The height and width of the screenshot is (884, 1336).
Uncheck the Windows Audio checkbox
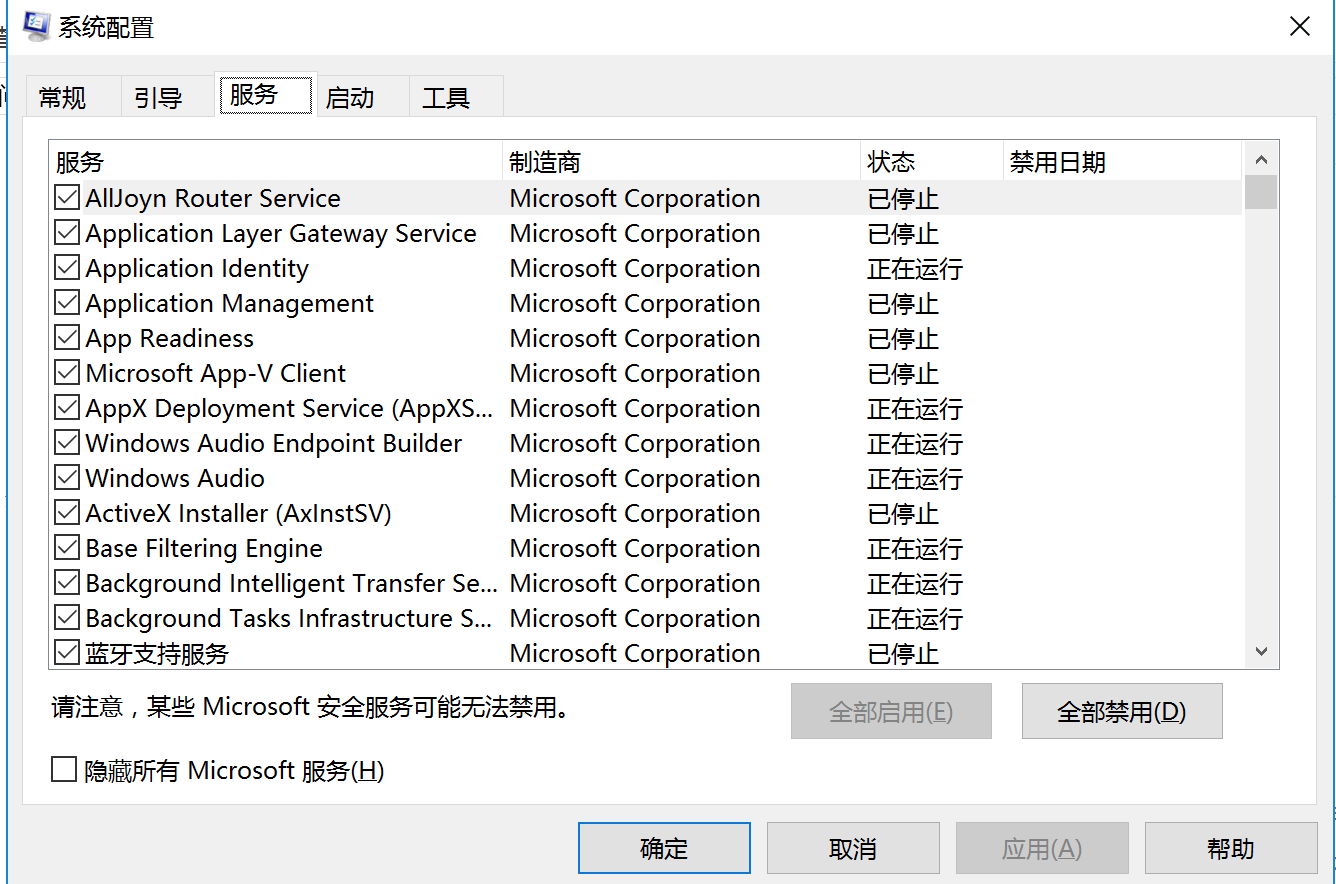[67, 478]
